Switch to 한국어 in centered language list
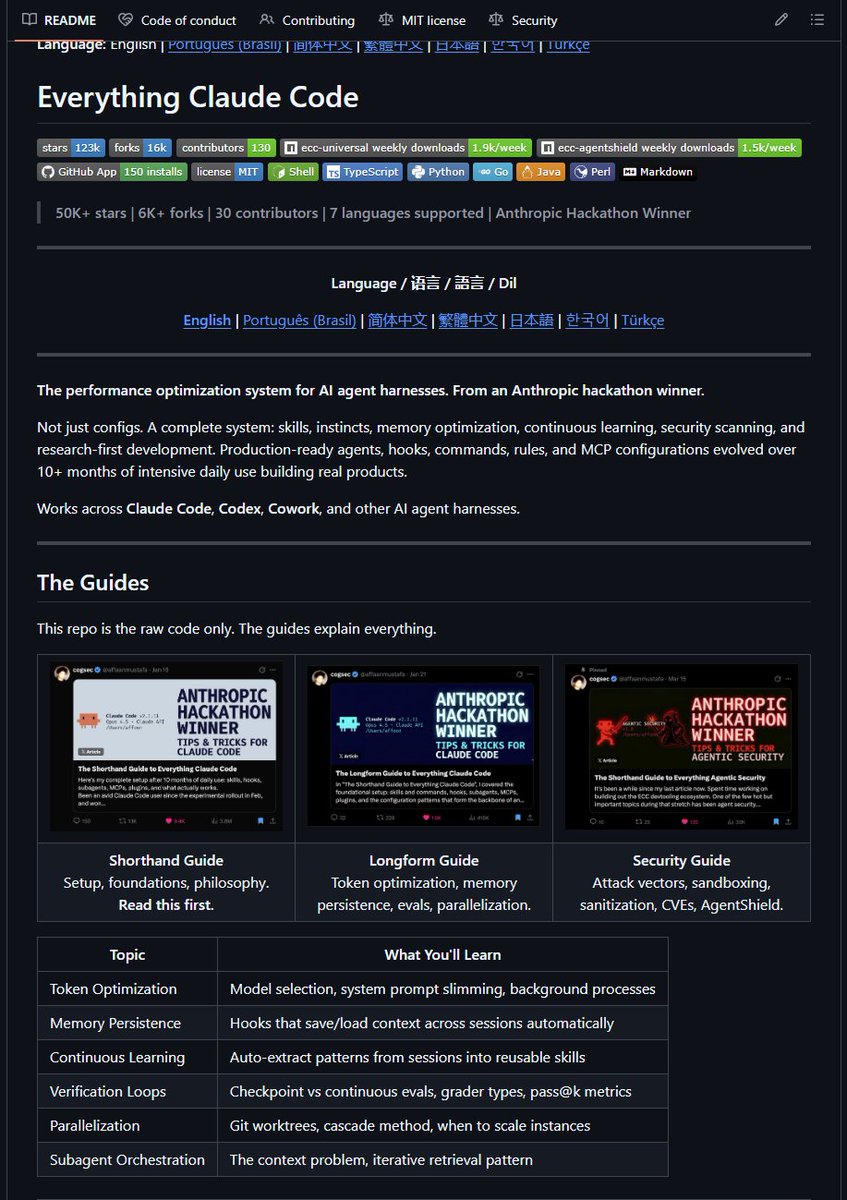 tap(587, 320)
